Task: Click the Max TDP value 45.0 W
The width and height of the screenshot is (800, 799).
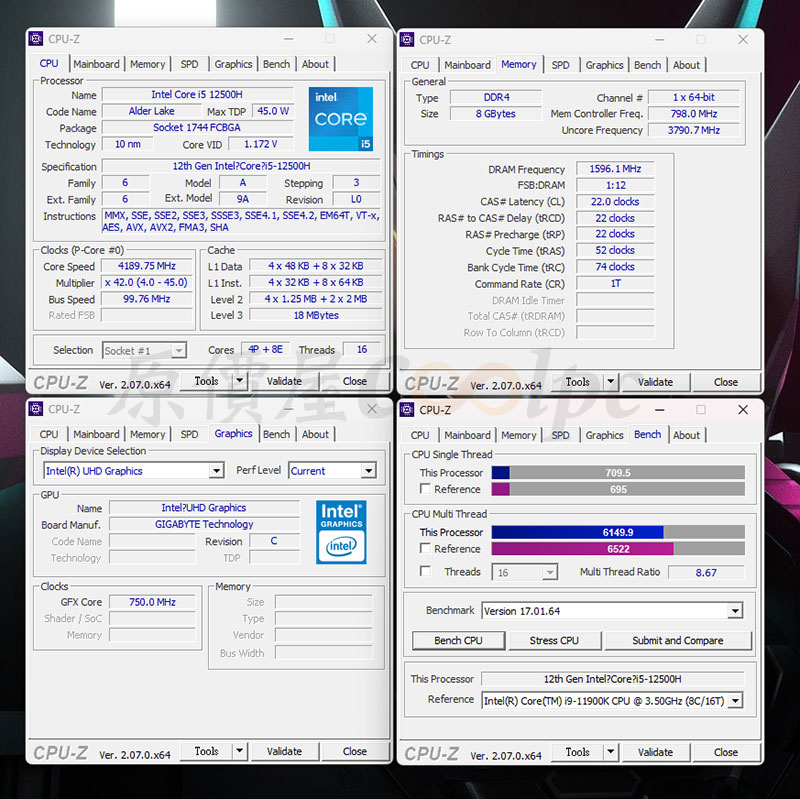Action: click(x=273, y=111)
